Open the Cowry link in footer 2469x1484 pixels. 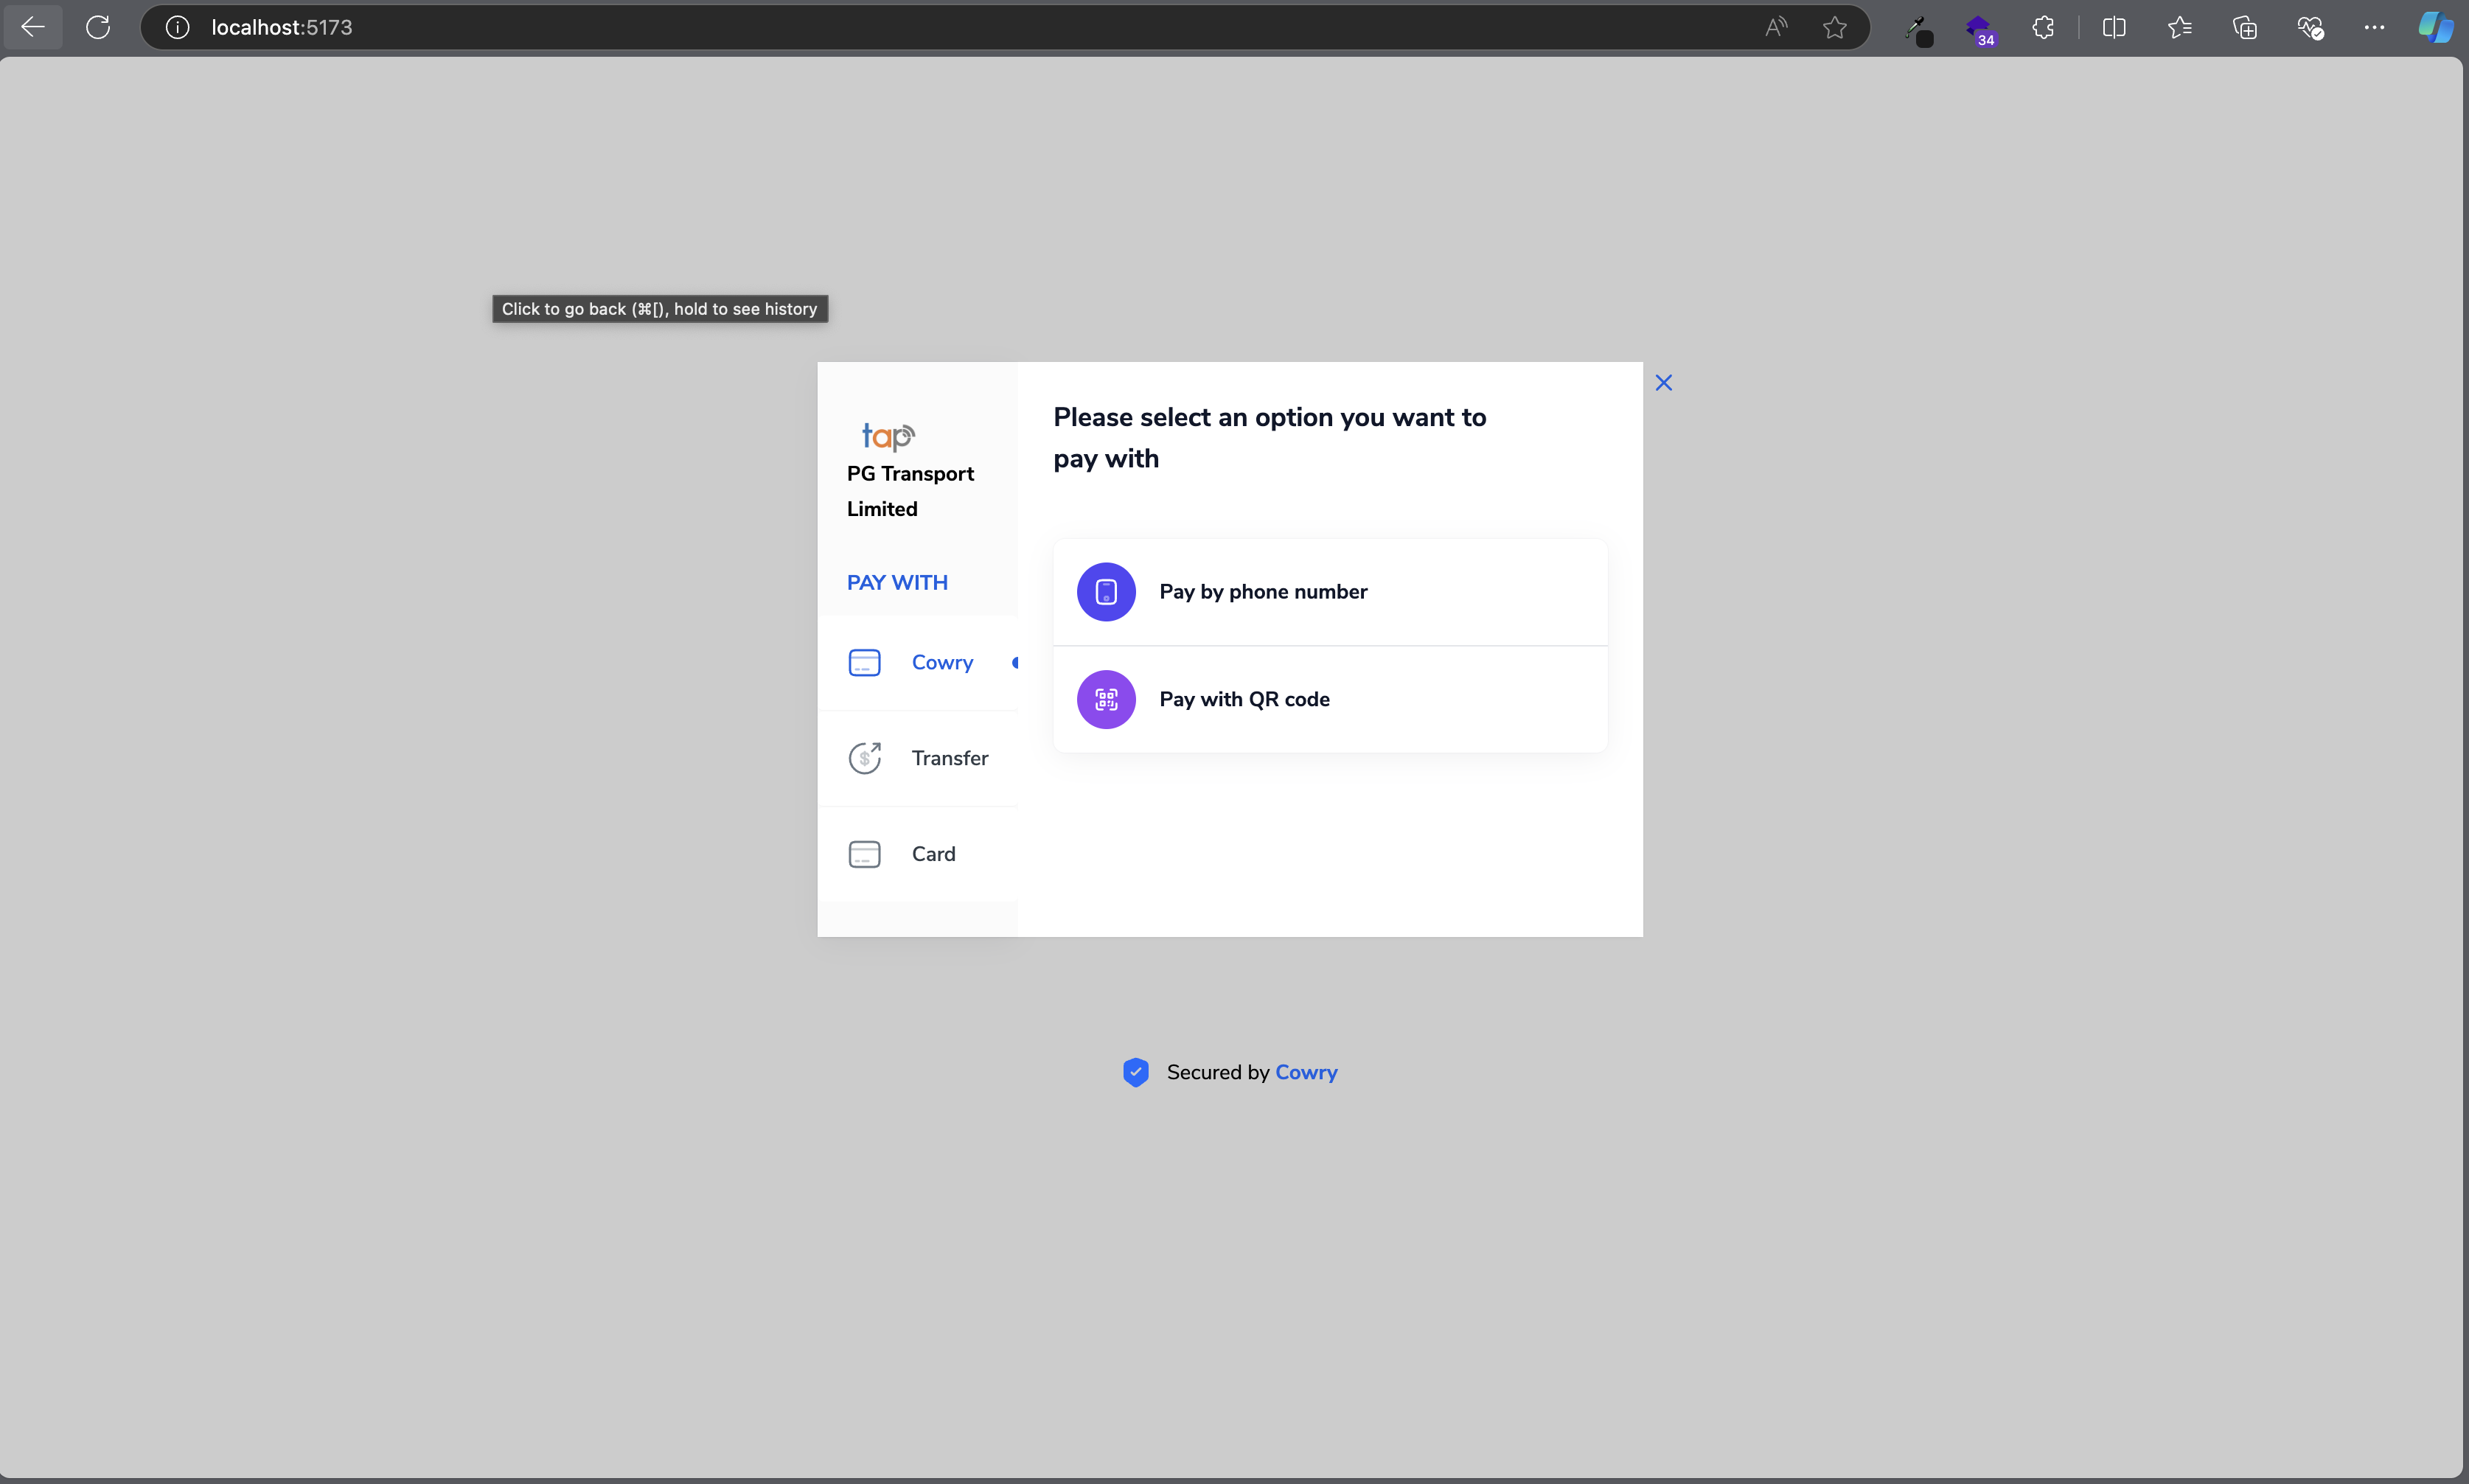click(x=1305, y=1072)
